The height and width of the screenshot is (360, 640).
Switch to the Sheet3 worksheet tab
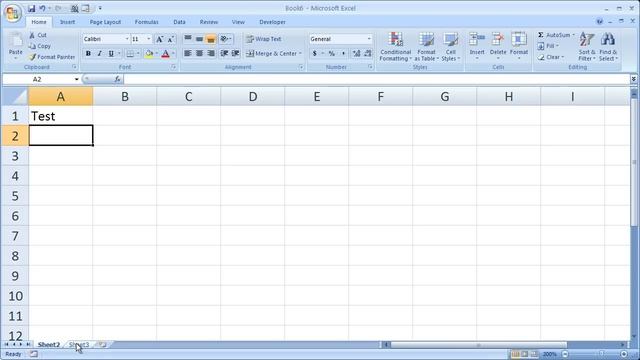79,344
